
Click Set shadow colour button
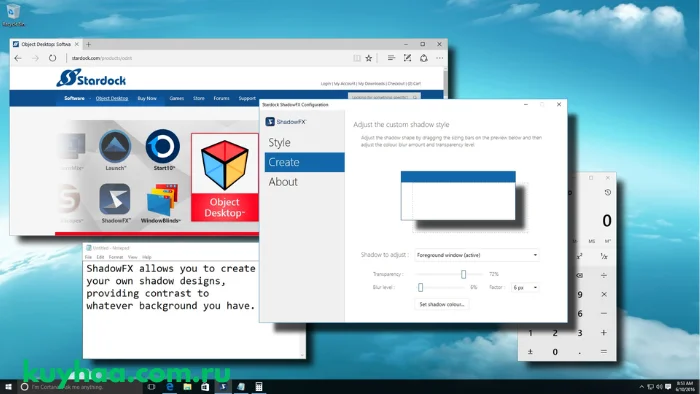click(442, 304)
